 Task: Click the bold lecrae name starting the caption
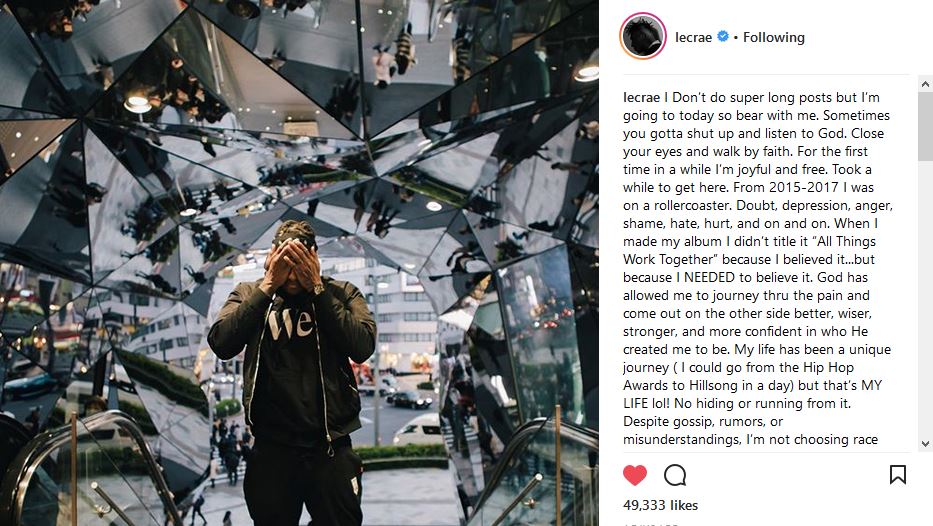tap(641, 97)
